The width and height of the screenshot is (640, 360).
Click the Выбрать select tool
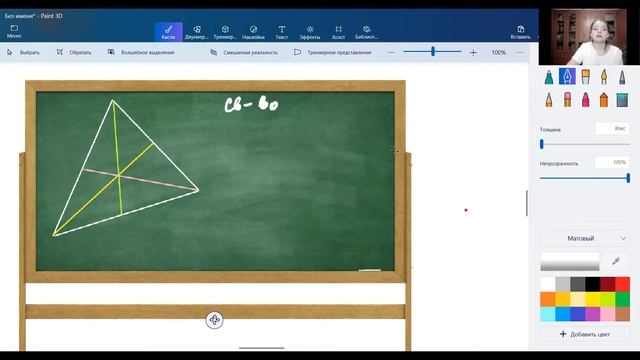point(23,52)
